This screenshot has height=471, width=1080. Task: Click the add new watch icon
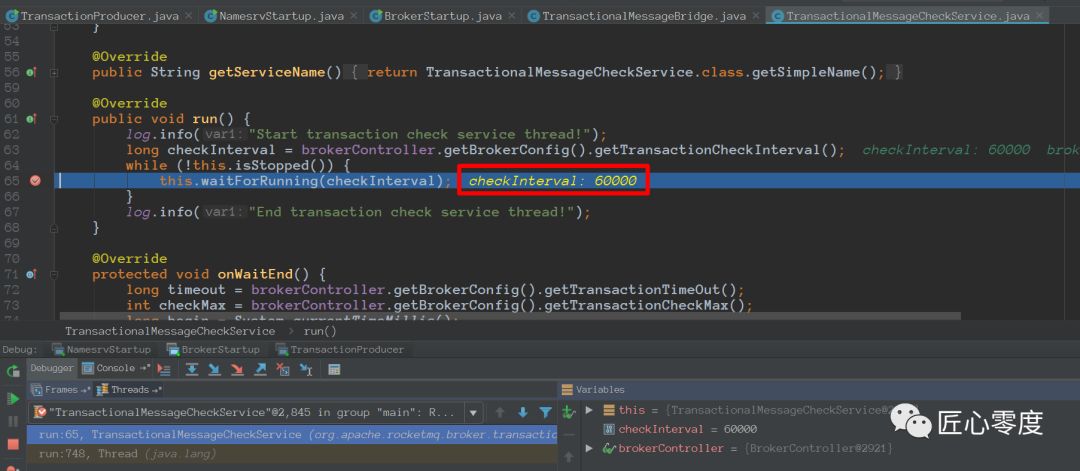pos(568,412)
